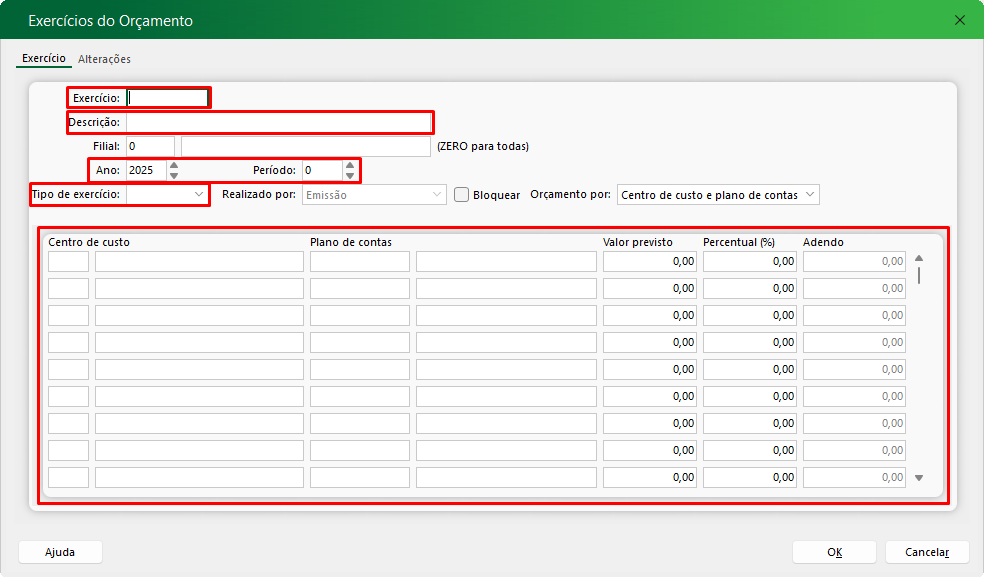984x577 pixels.
Task: Click the Cancelar button
Action: coord(926,552)
